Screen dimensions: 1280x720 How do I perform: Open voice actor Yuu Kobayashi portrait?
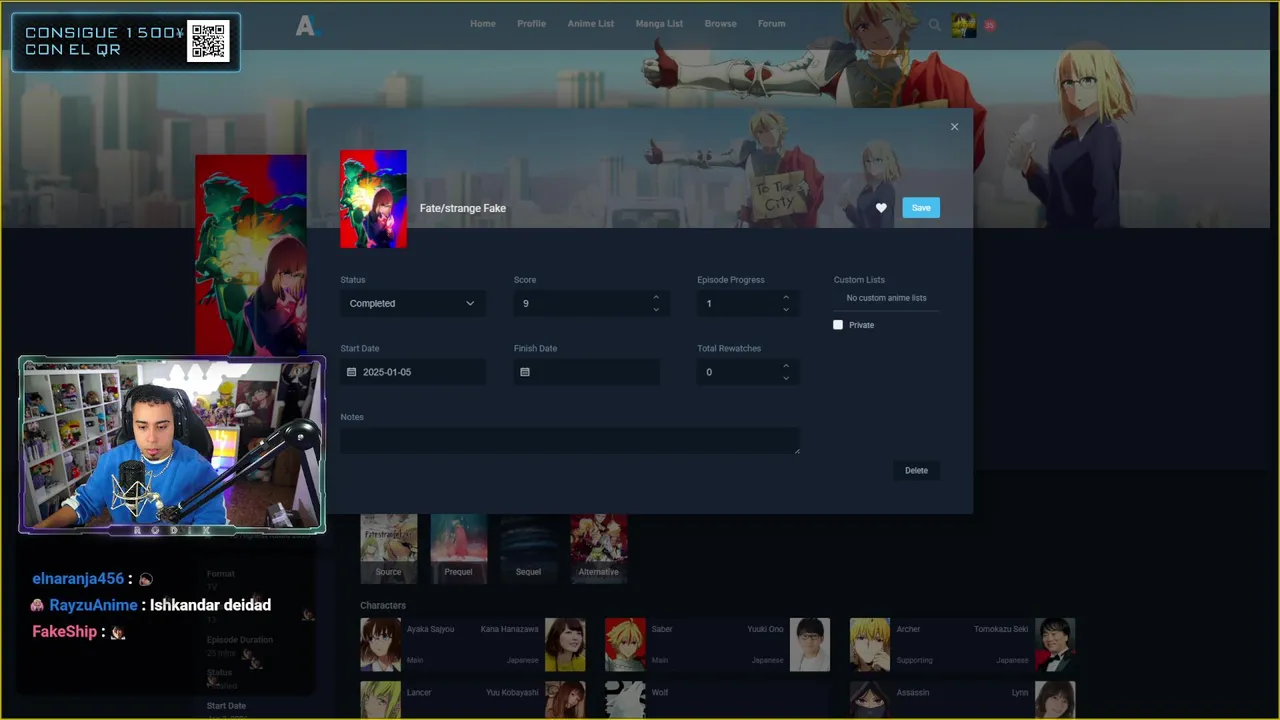pyautogui.click(x=565, y=700)
